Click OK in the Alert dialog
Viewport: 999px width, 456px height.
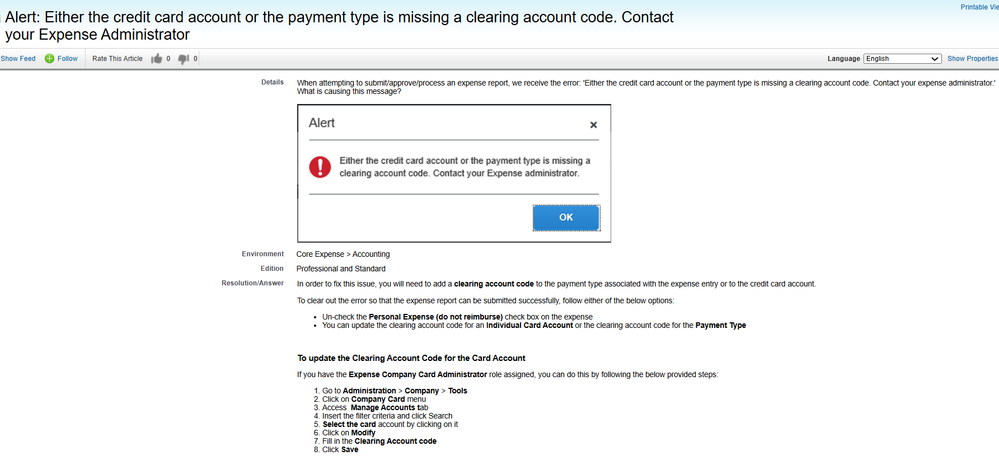click(x=566, y=217)
